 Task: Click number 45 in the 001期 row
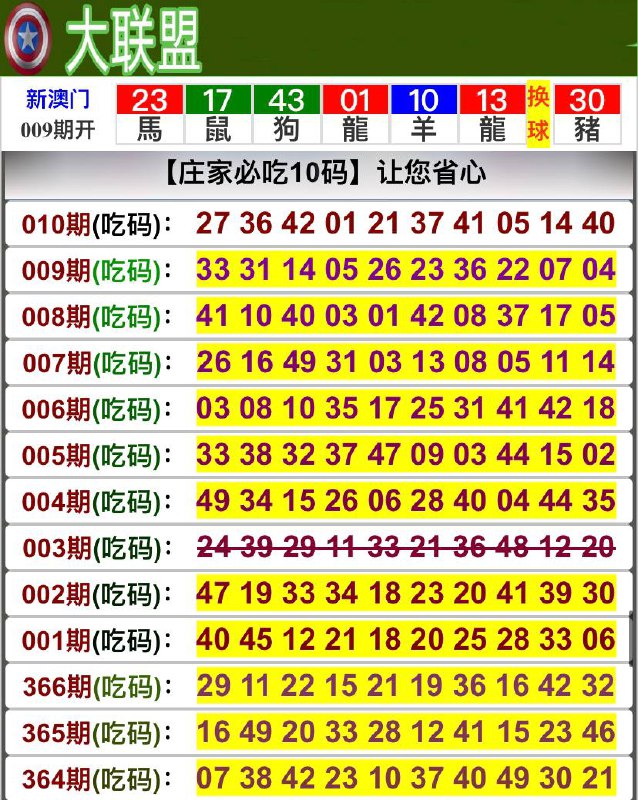256,639
